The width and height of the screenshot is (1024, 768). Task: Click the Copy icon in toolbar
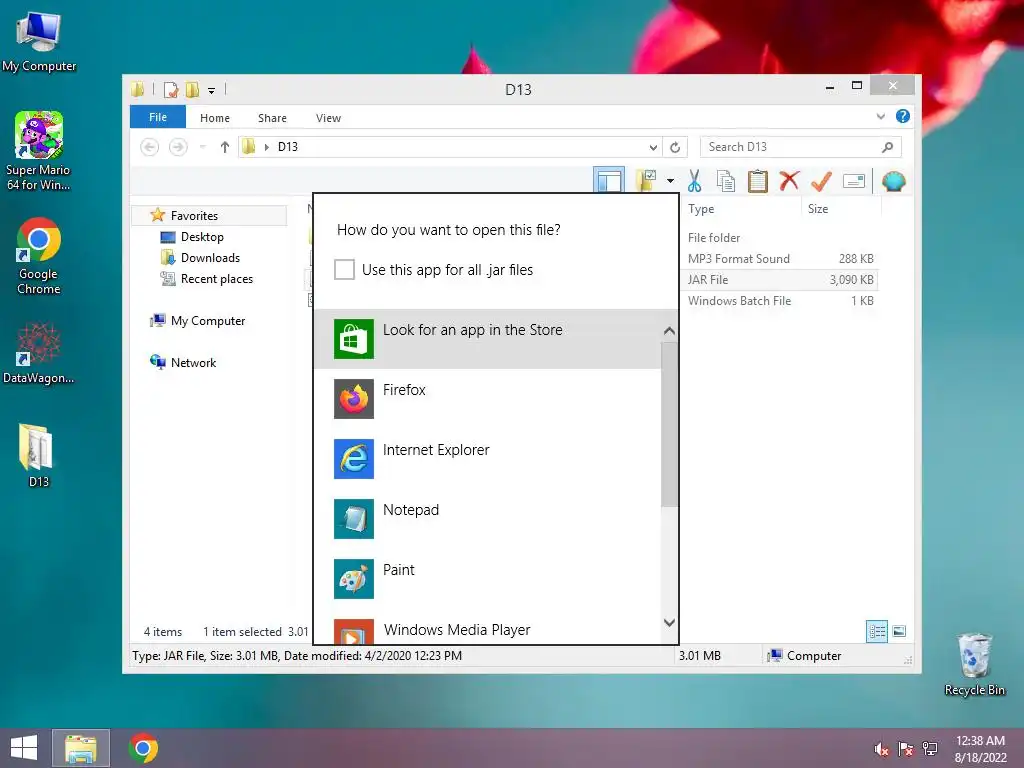(726, 181)
